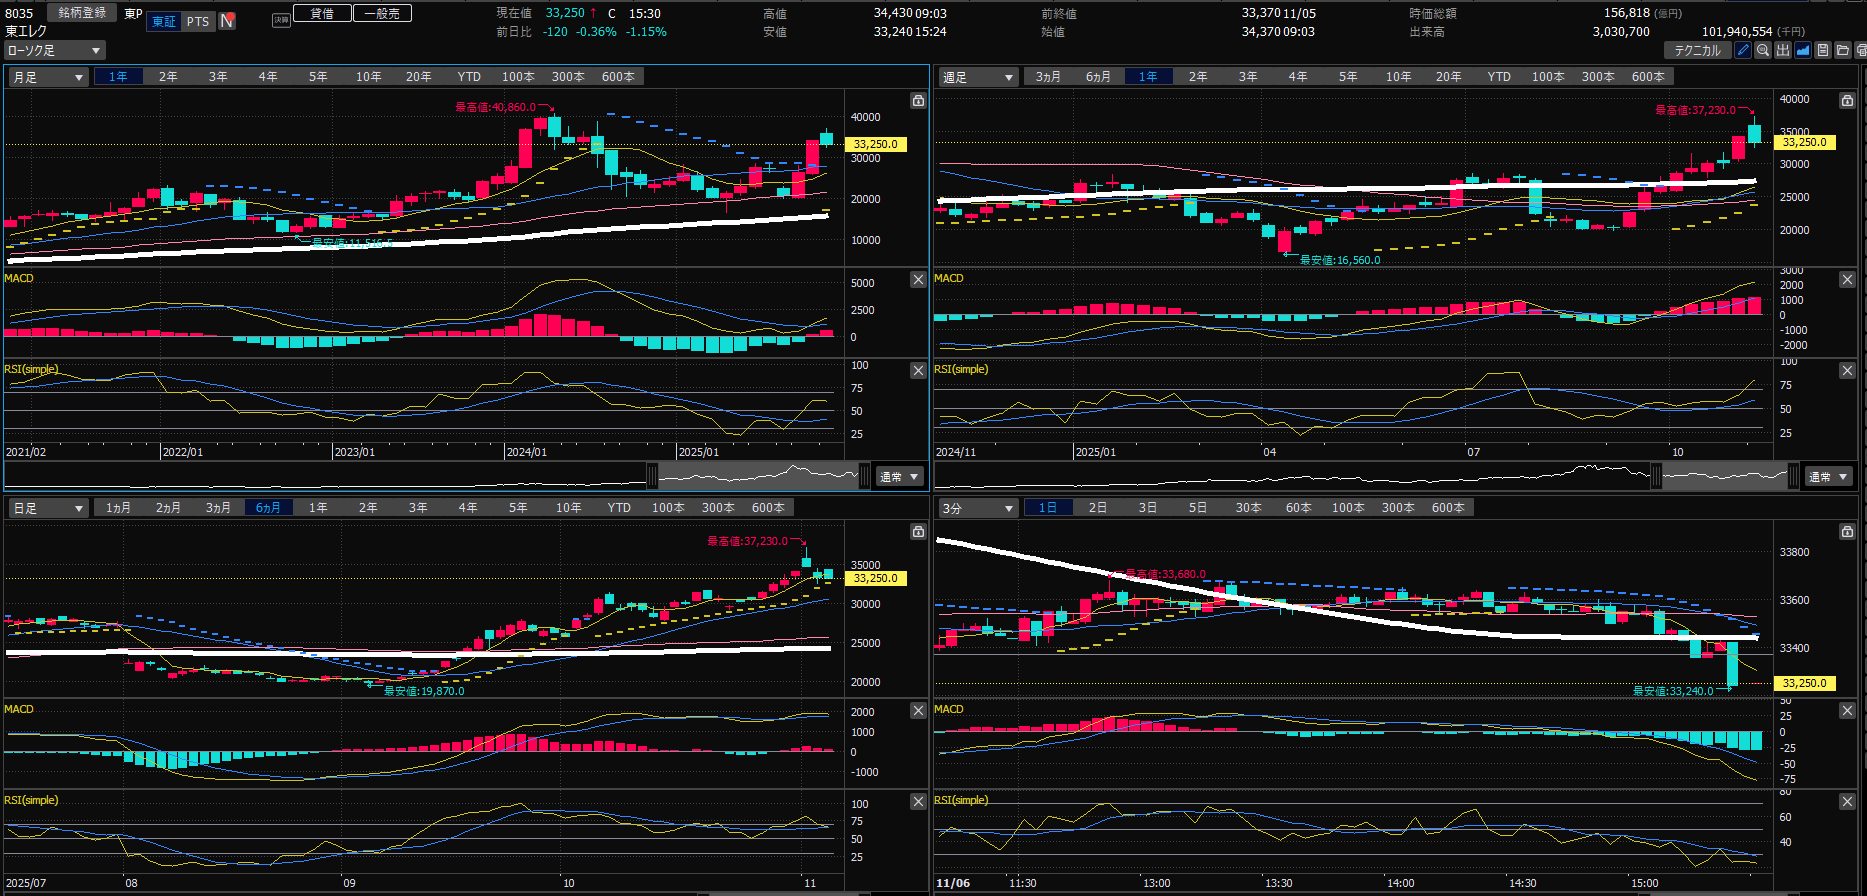Expand the 月足 timeframe dropdown
Viewport: 1867px width, 896px height.
point(48,77)
